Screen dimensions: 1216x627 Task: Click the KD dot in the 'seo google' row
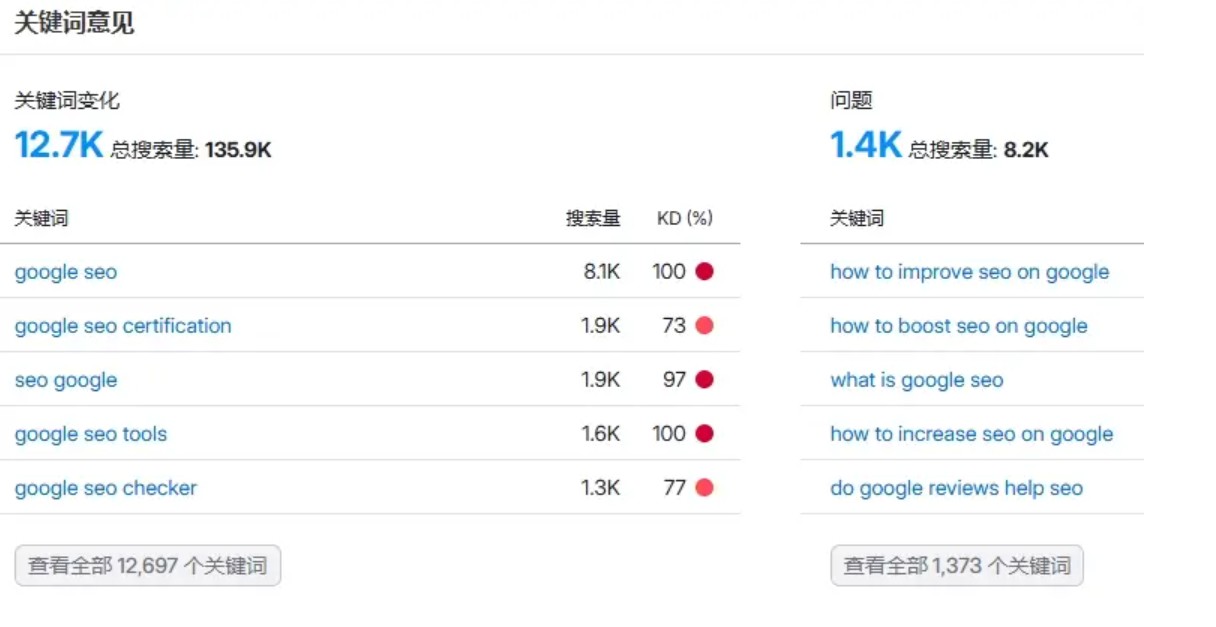704,379
